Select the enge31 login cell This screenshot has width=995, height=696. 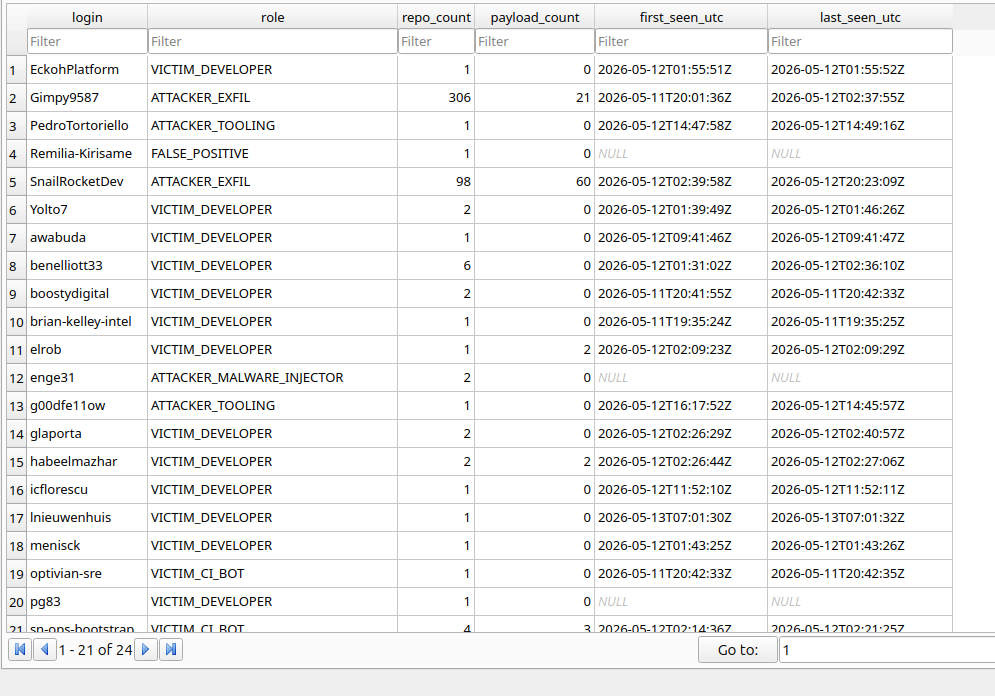click(x=87, y=378)
